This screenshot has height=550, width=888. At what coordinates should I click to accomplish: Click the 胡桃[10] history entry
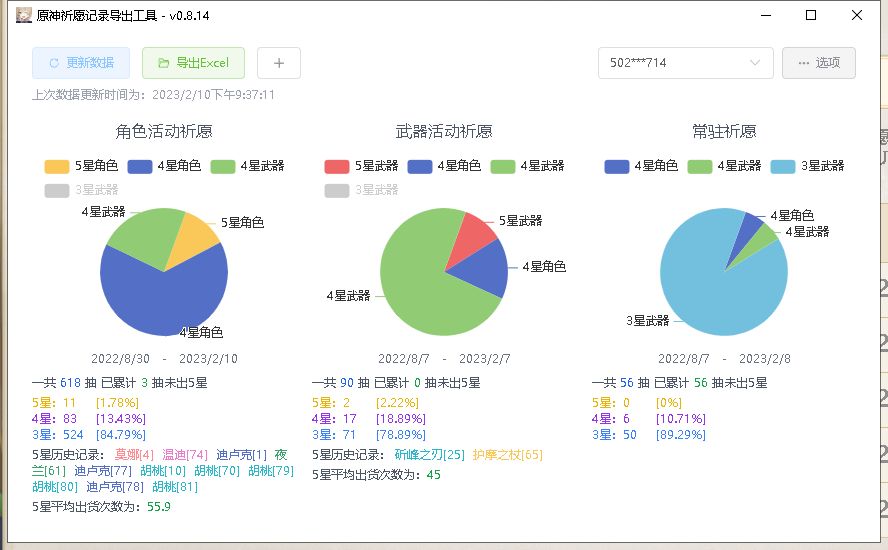pos(163,471)
